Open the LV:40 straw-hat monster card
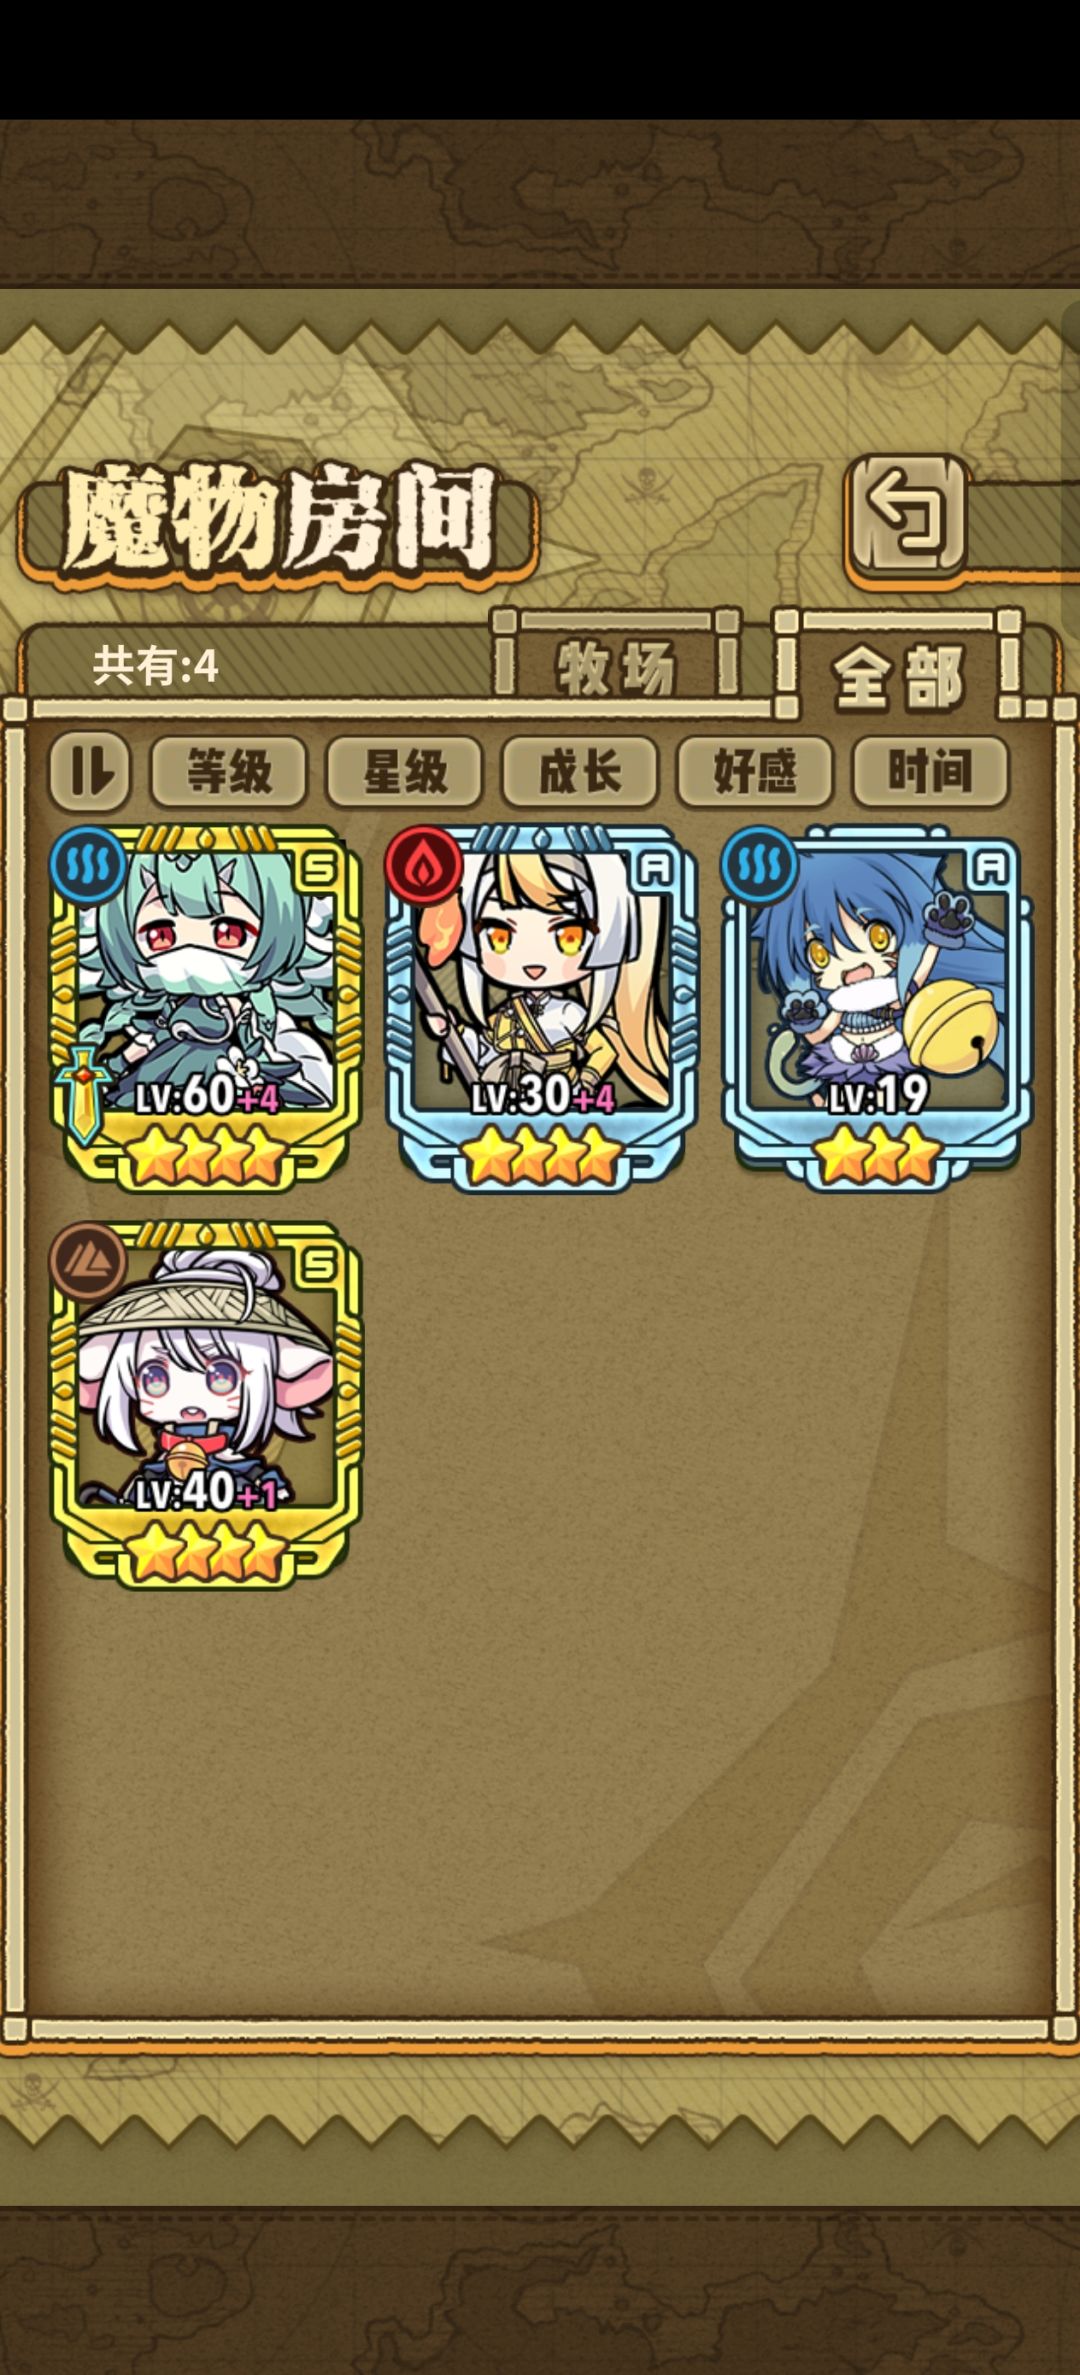Viewport: 1080px width, 2375px height. coord(206,1404)
